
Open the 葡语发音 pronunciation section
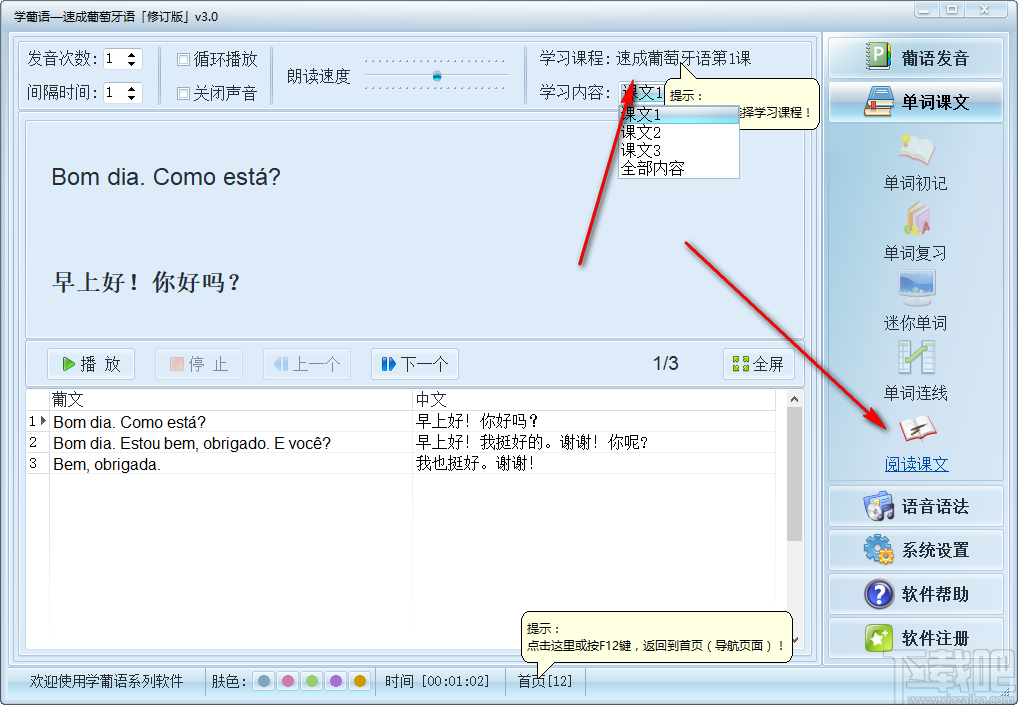[x=915, y=58]
